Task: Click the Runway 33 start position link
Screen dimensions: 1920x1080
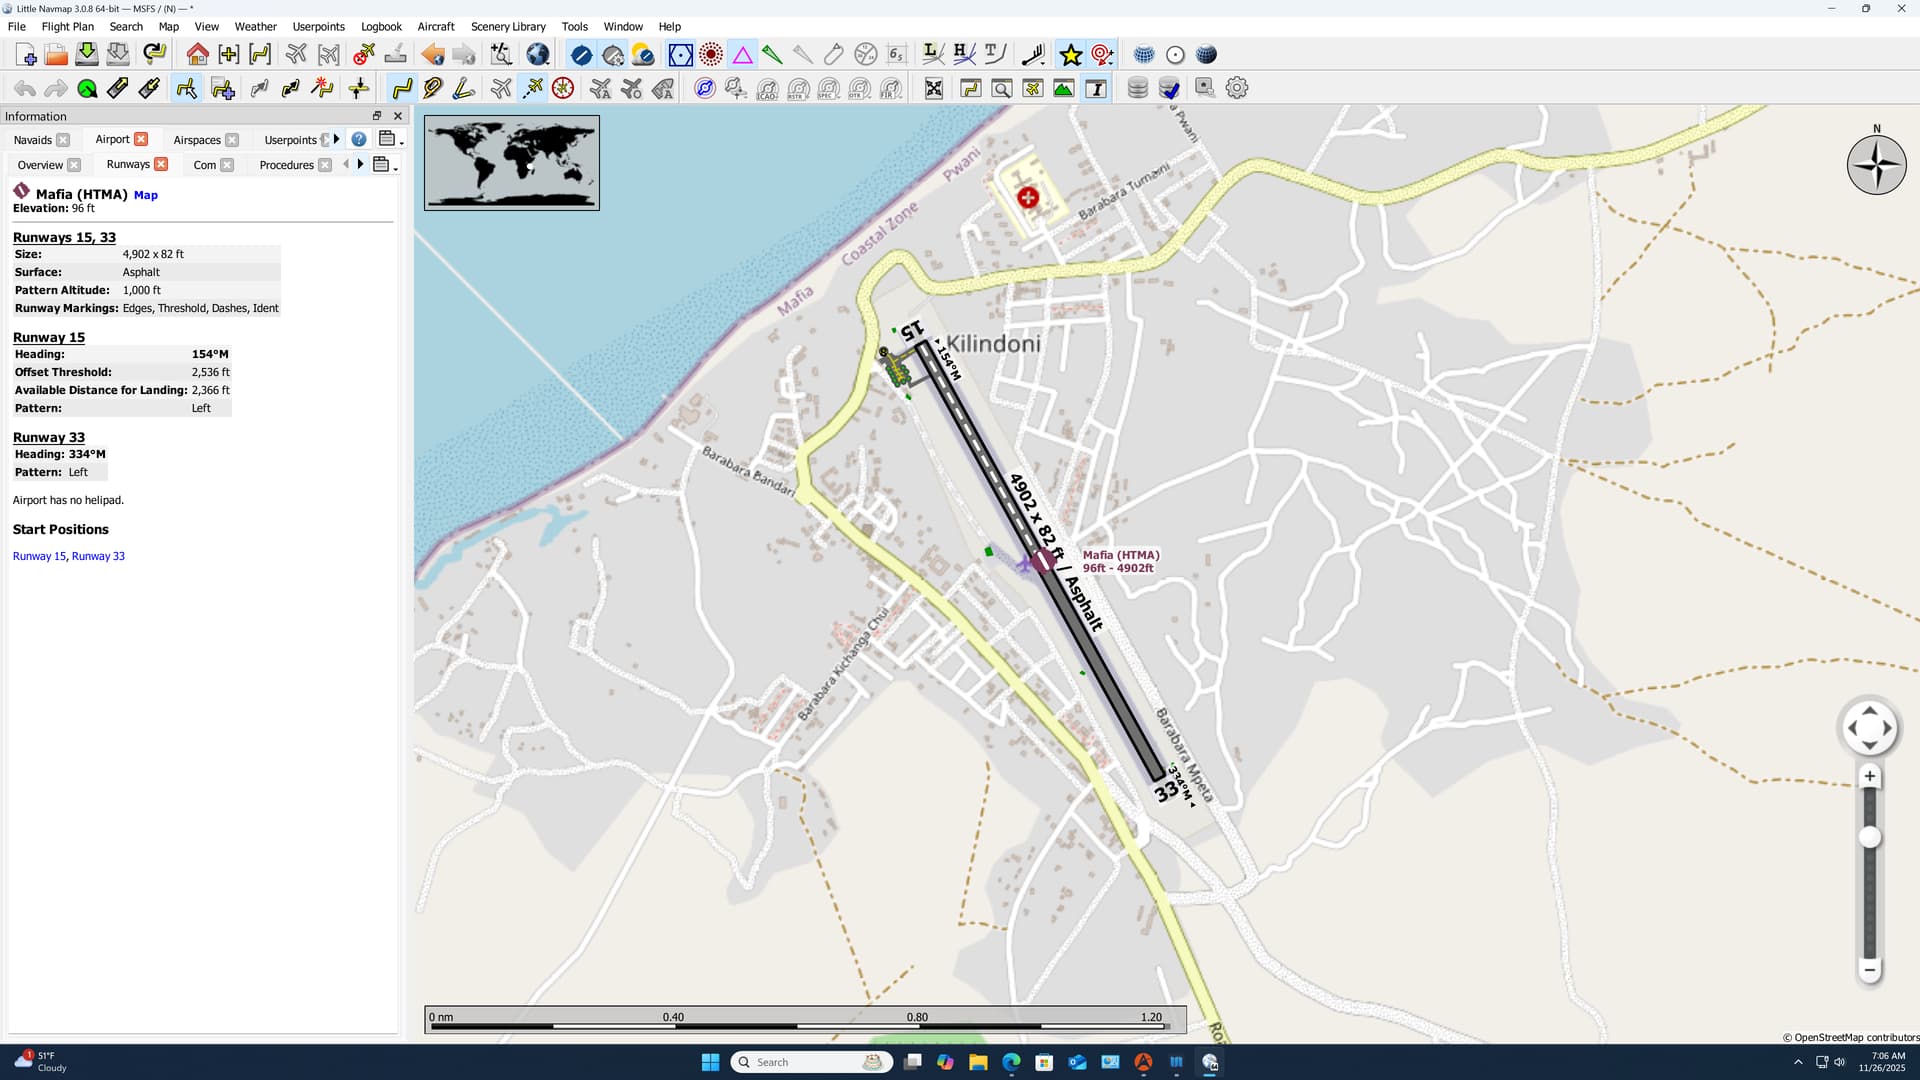Action: coord(98,556)
